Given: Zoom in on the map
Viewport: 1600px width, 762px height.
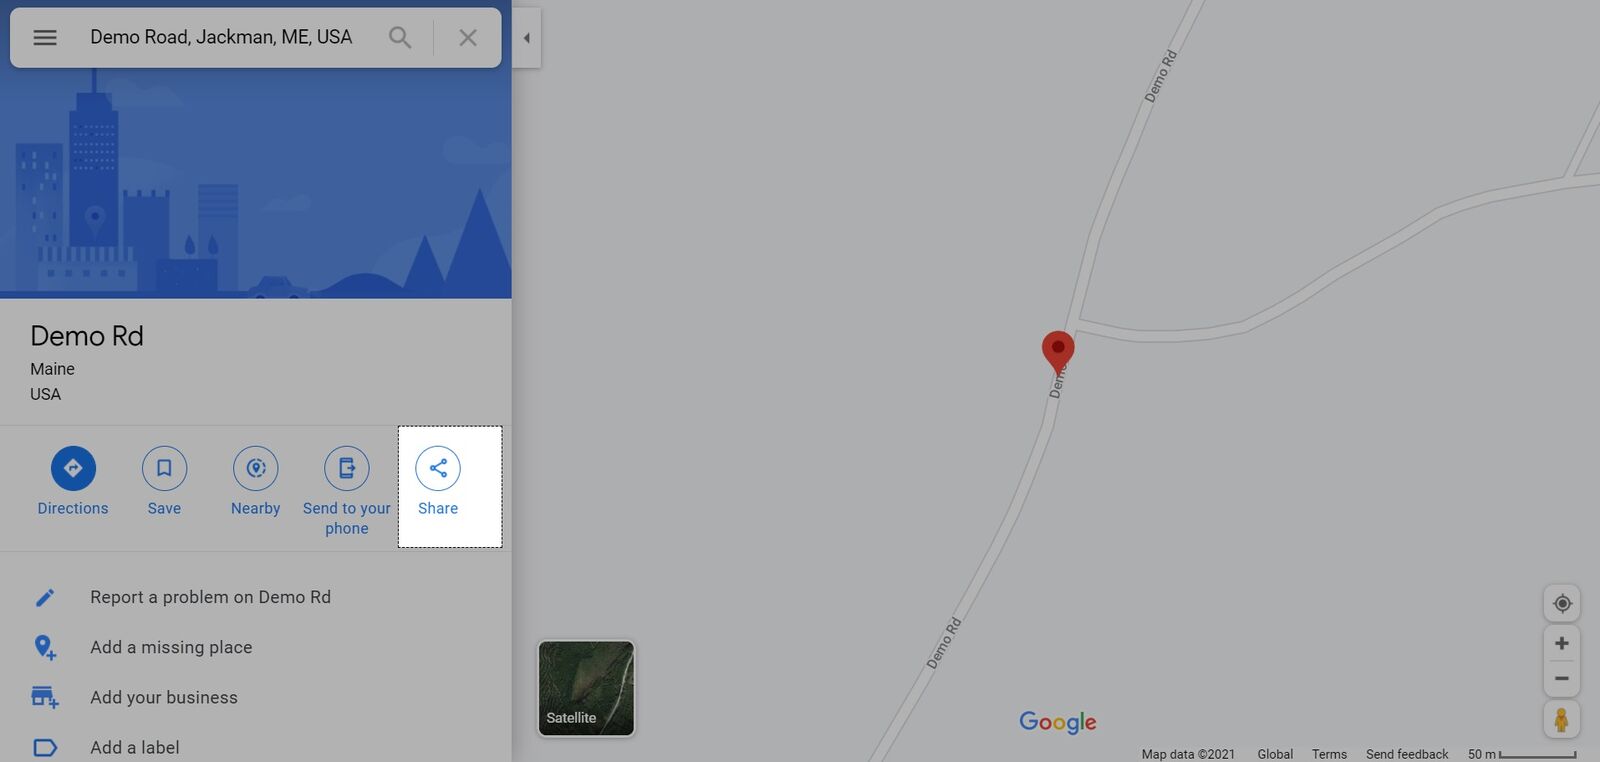Looking at the screenshot, I should coord(1562,643).
